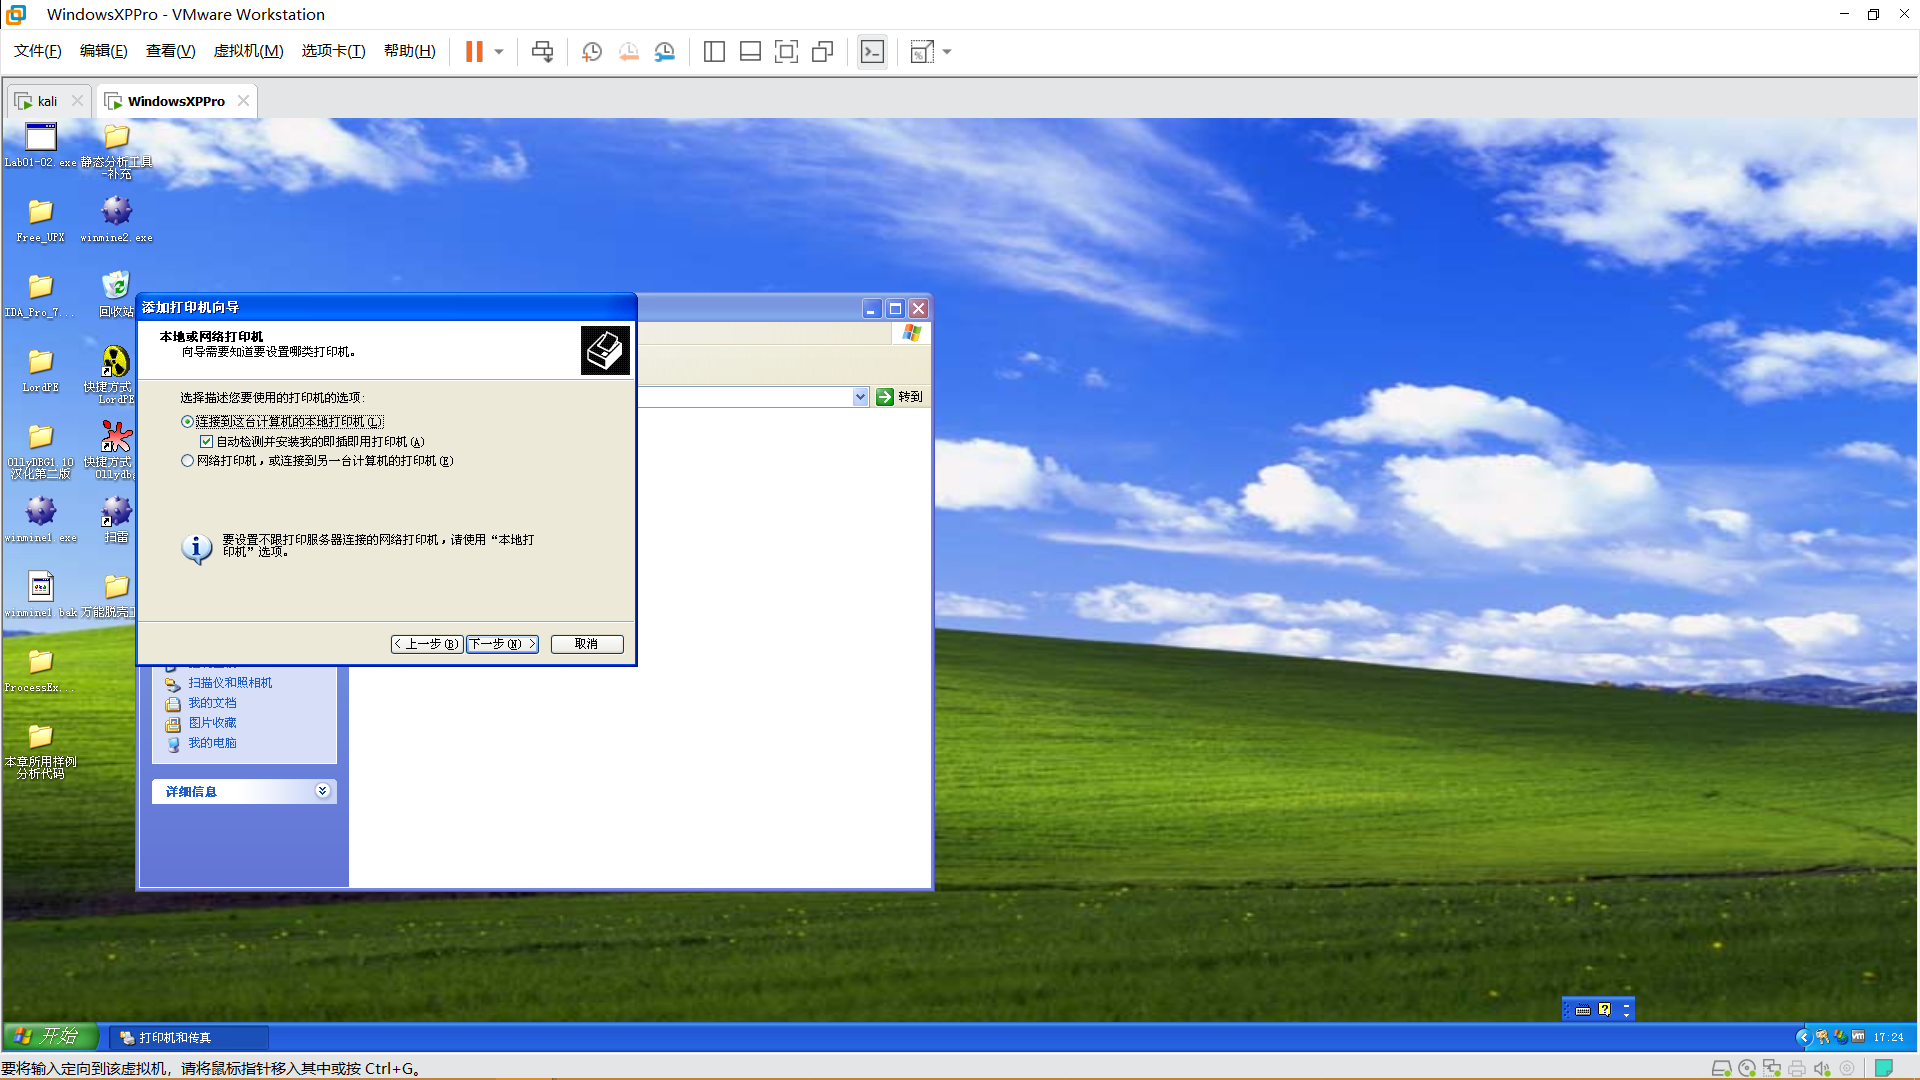Toggle the library sidebar view icon

pyautogui.click(x=714, y=52)
